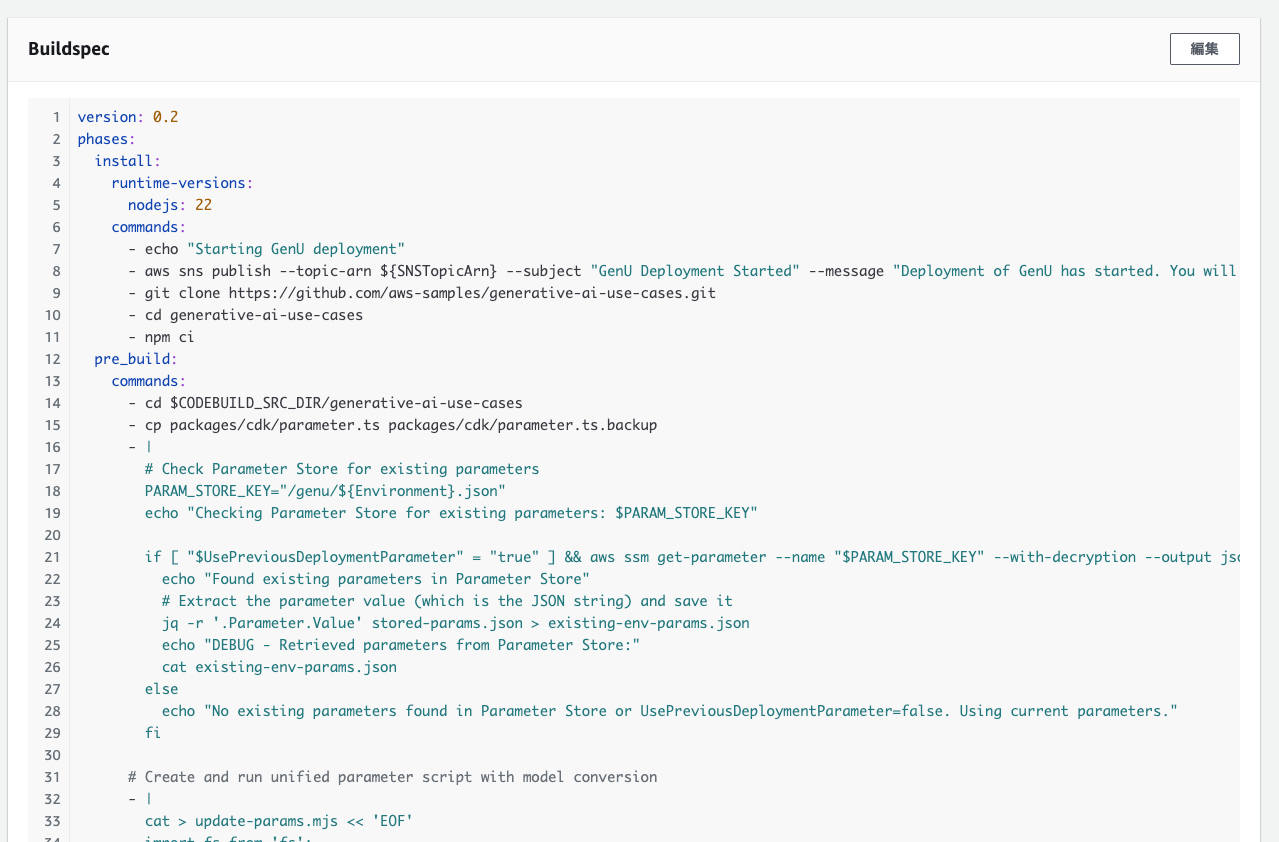The image size is (1279, 842).
Task: Select the pre_build phase key
Action: tap(136, 359)
